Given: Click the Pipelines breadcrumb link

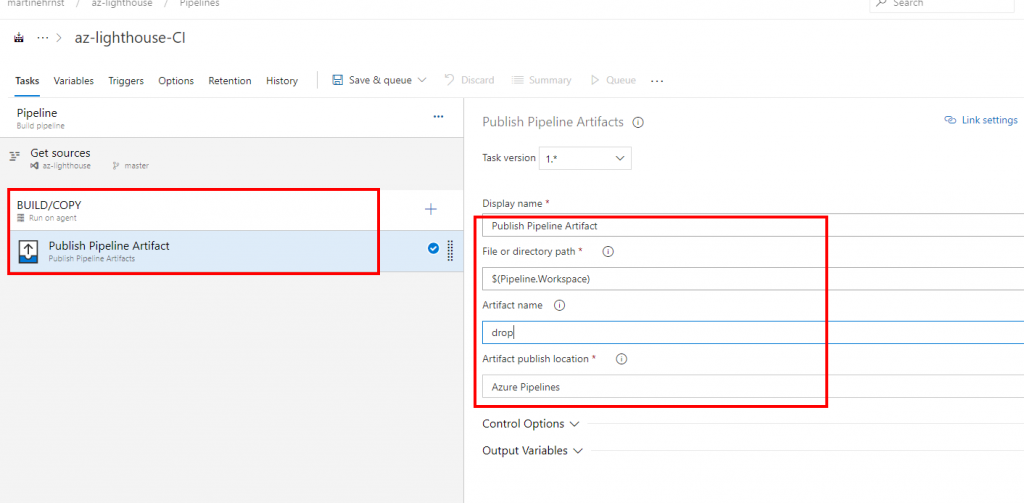Looking at the screenshot, I should tap(199, 3).
